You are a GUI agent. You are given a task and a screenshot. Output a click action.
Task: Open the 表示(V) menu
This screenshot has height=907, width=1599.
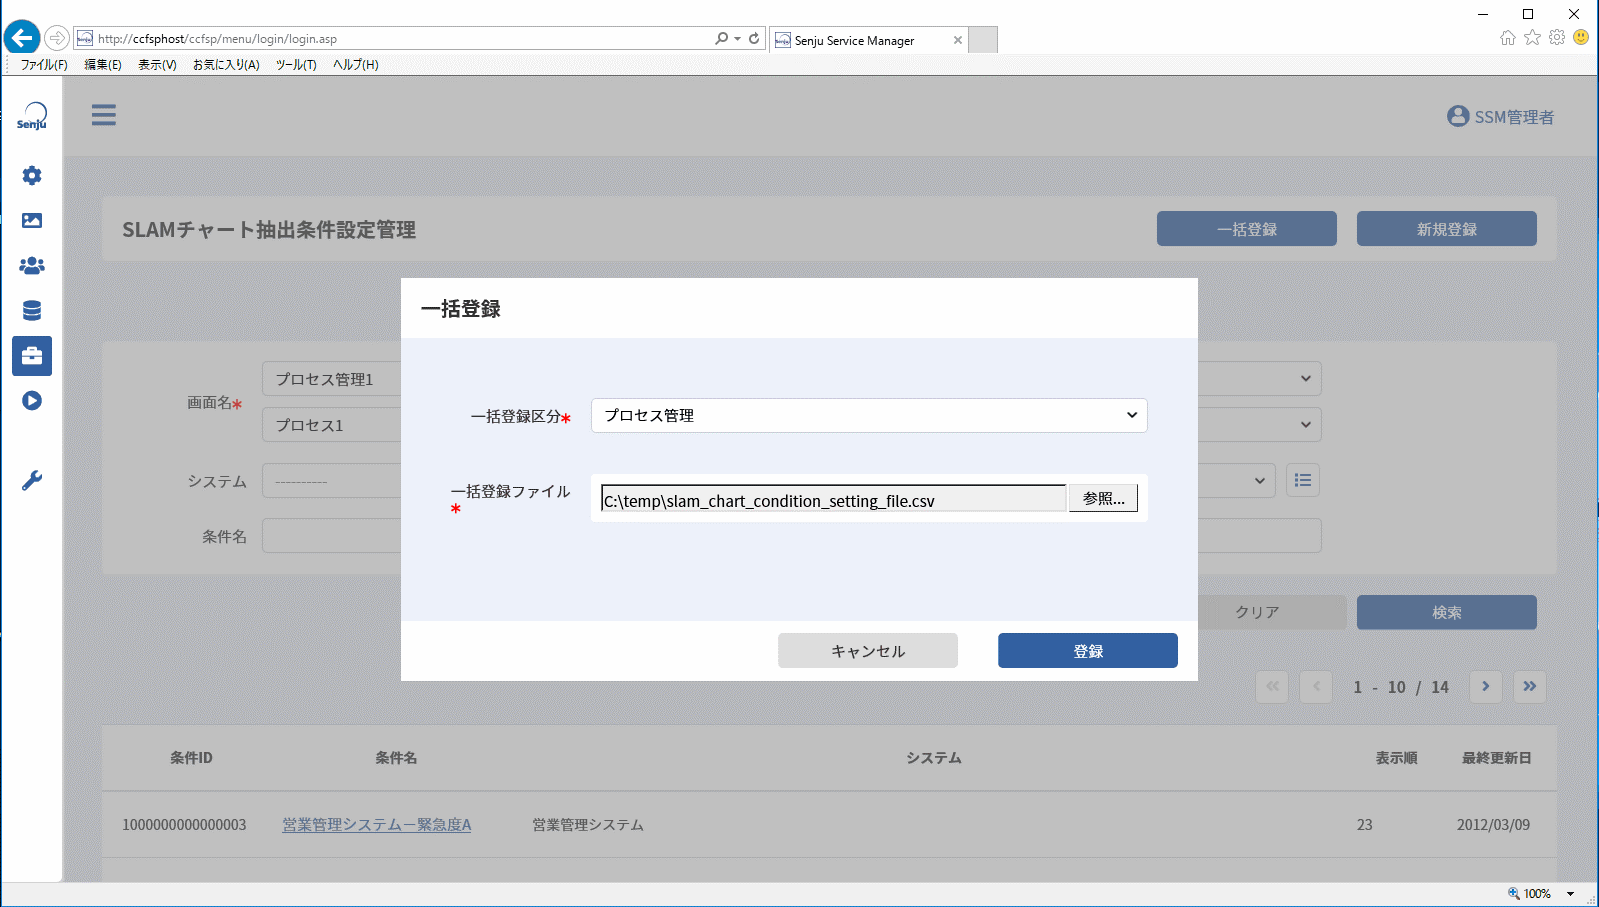157,64
